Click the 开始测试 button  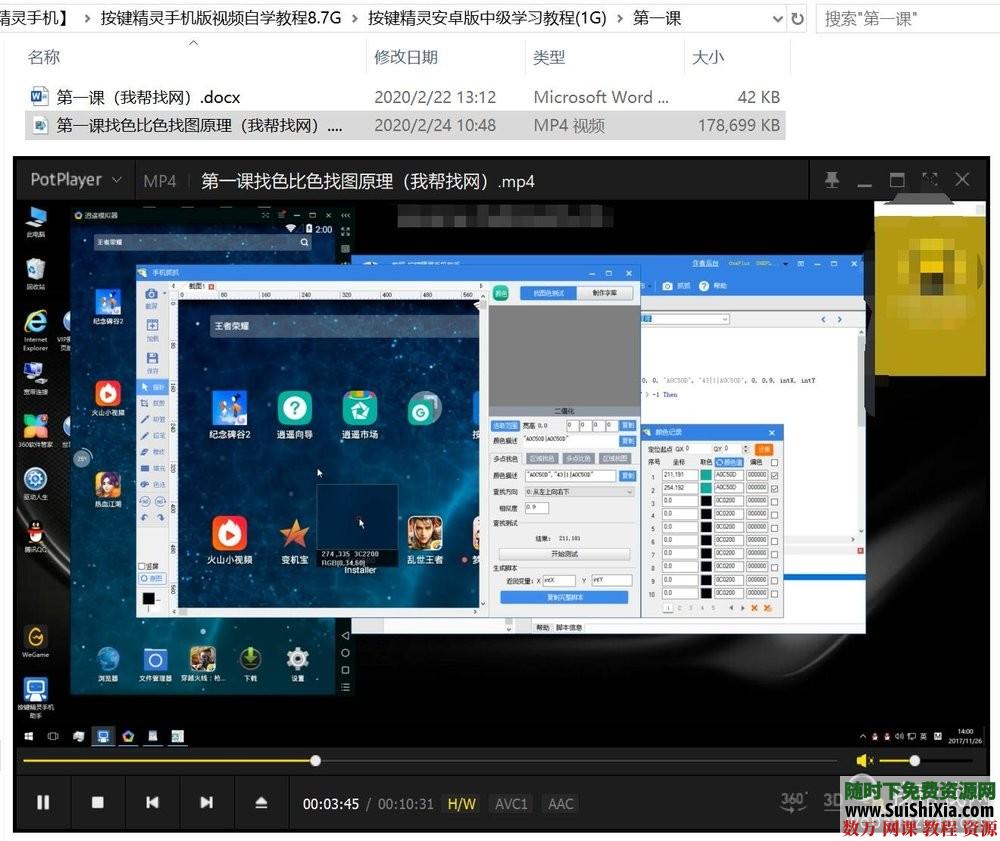565,554
